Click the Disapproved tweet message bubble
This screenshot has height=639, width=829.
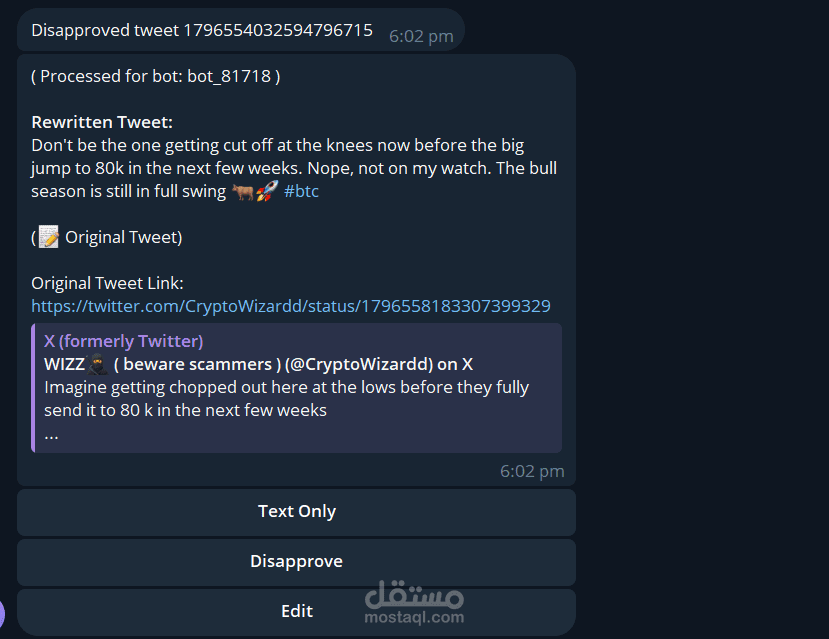pyautogui.click(x=241, y=30)
